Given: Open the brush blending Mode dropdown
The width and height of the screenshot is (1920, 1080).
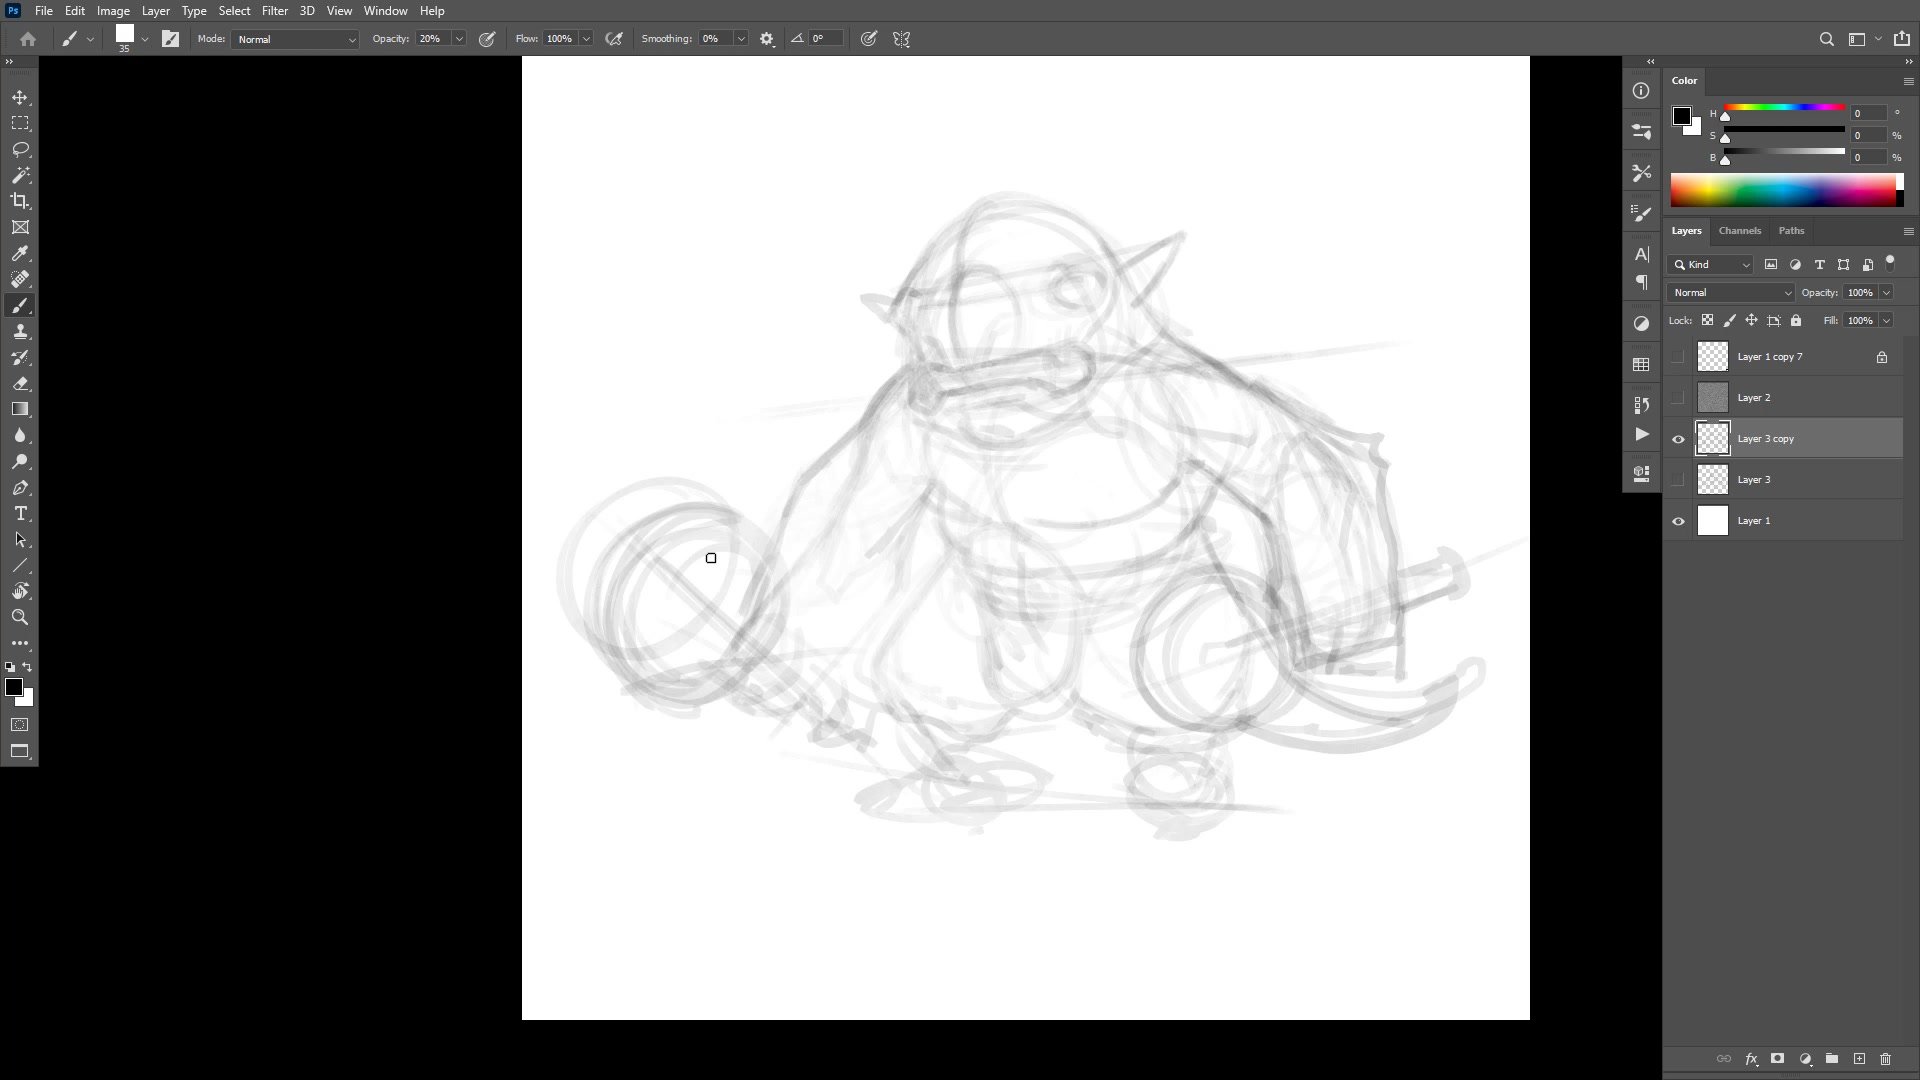Looking at the screenshot, I should point(295,39).
